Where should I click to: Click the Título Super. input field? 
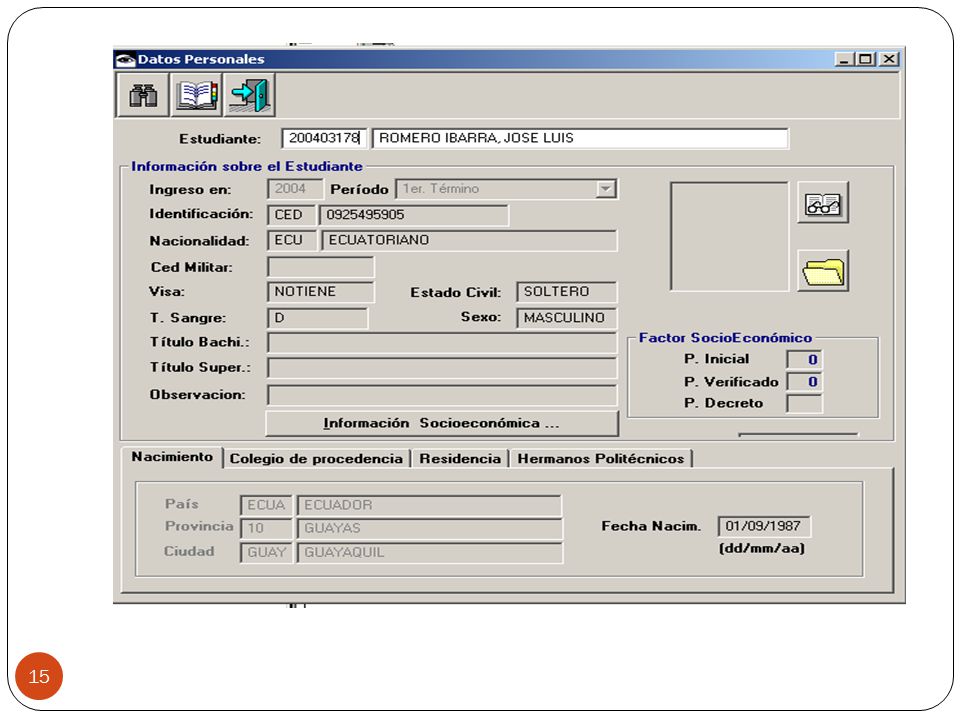441,368
